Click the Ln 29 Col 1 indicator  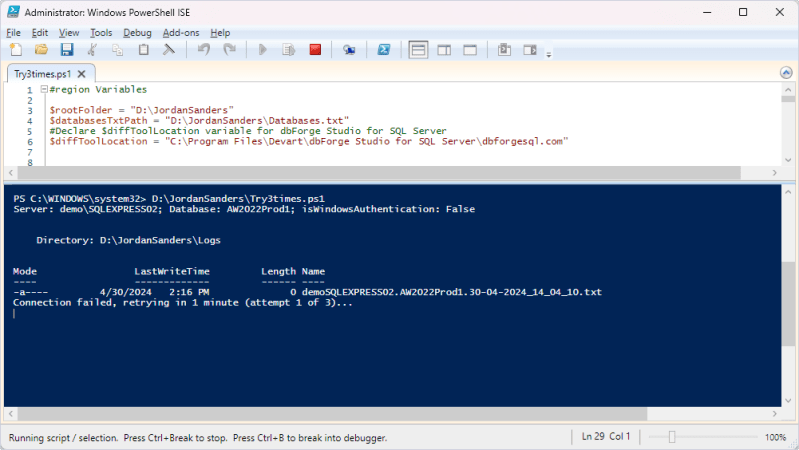coord(606,437)
